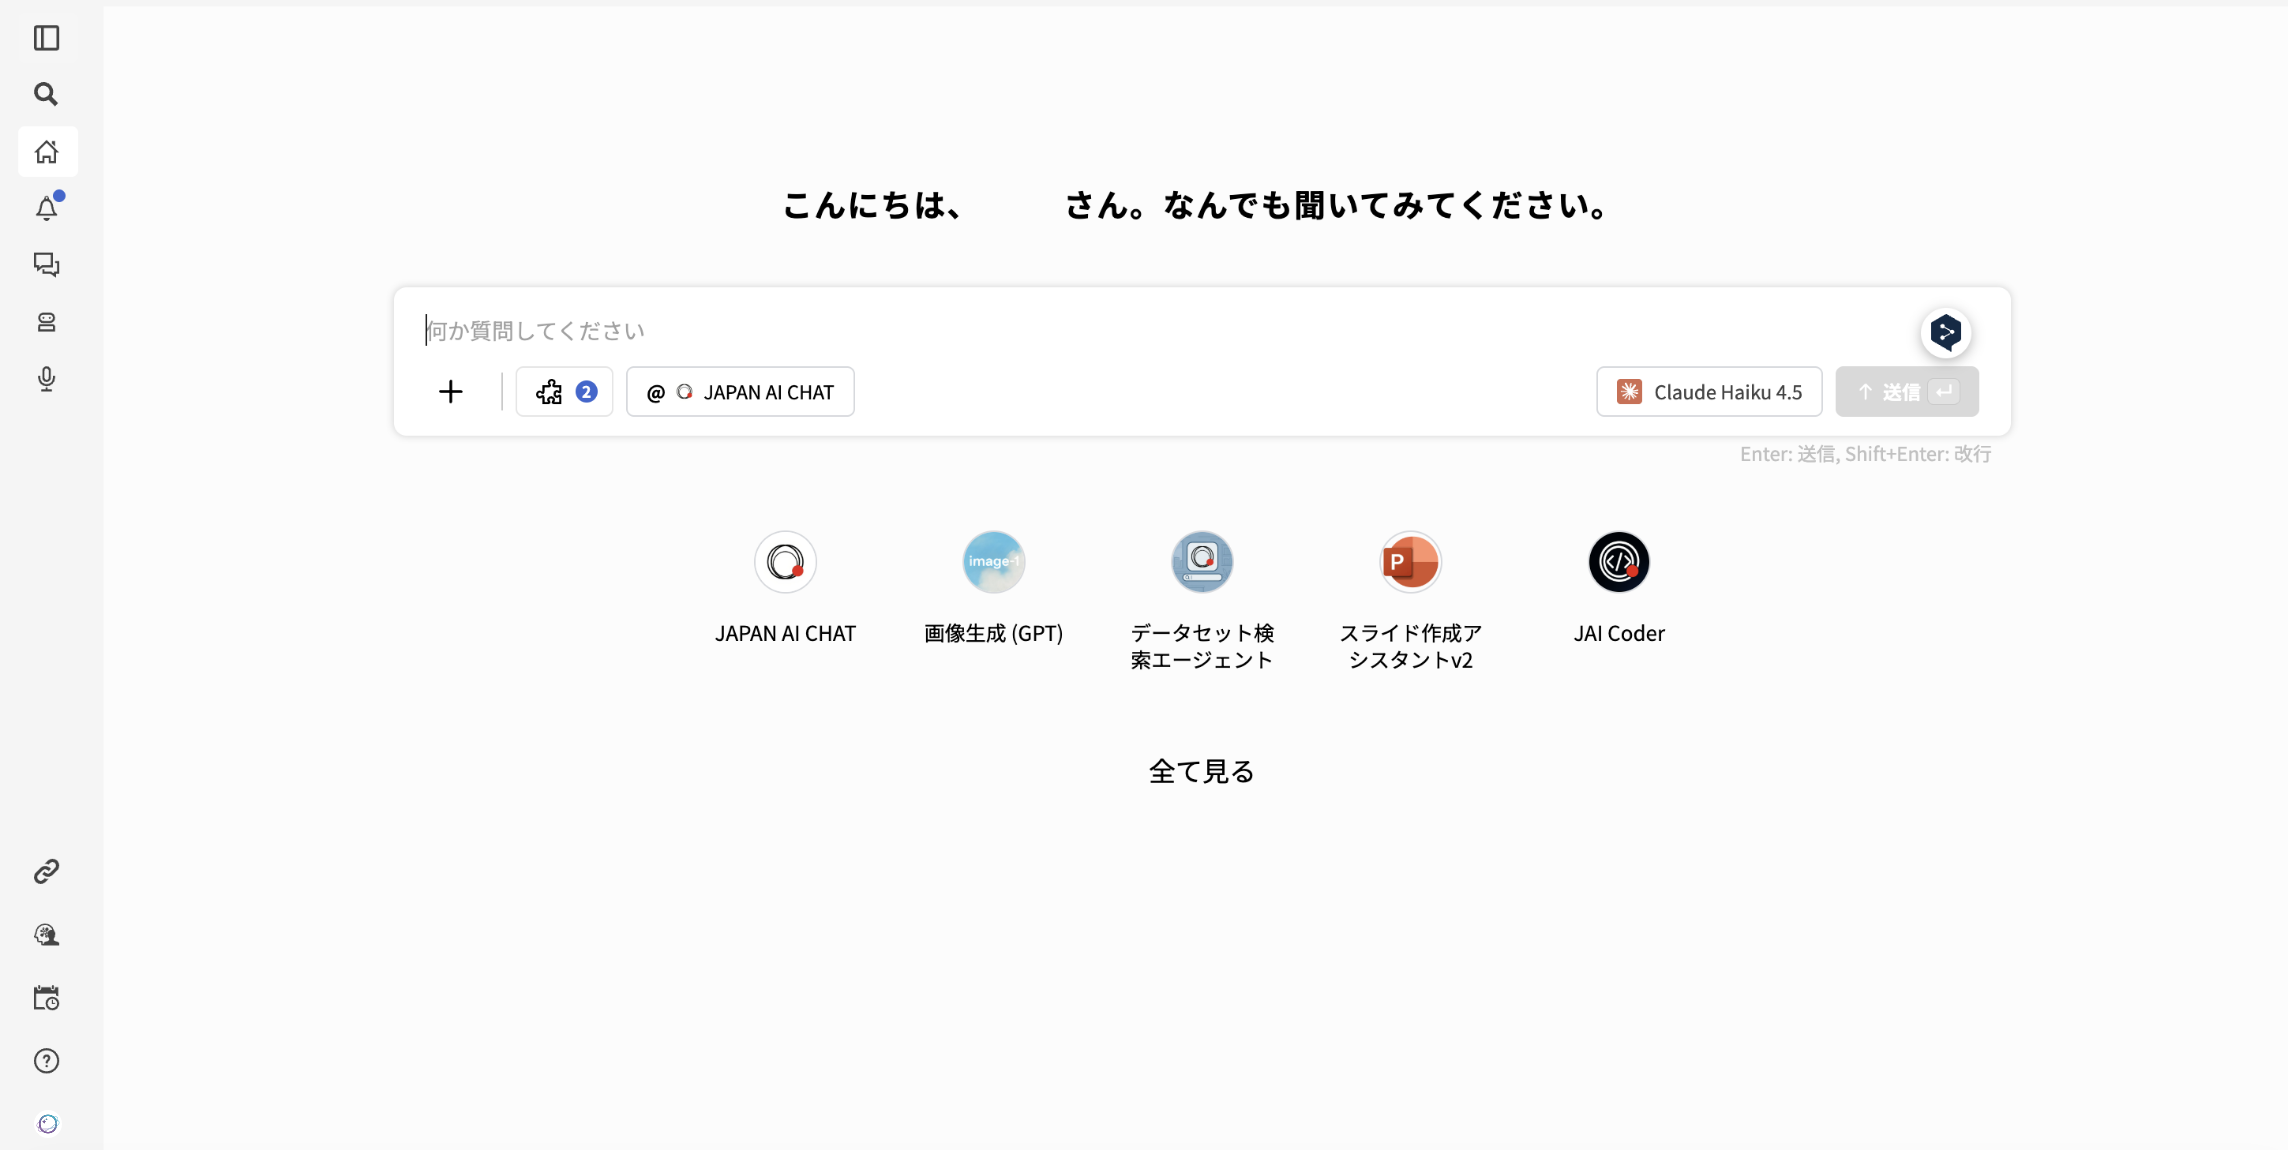Click the user avatar at sidebar bottom
Screen dimensions: 2288x1150
[47, 1124]
